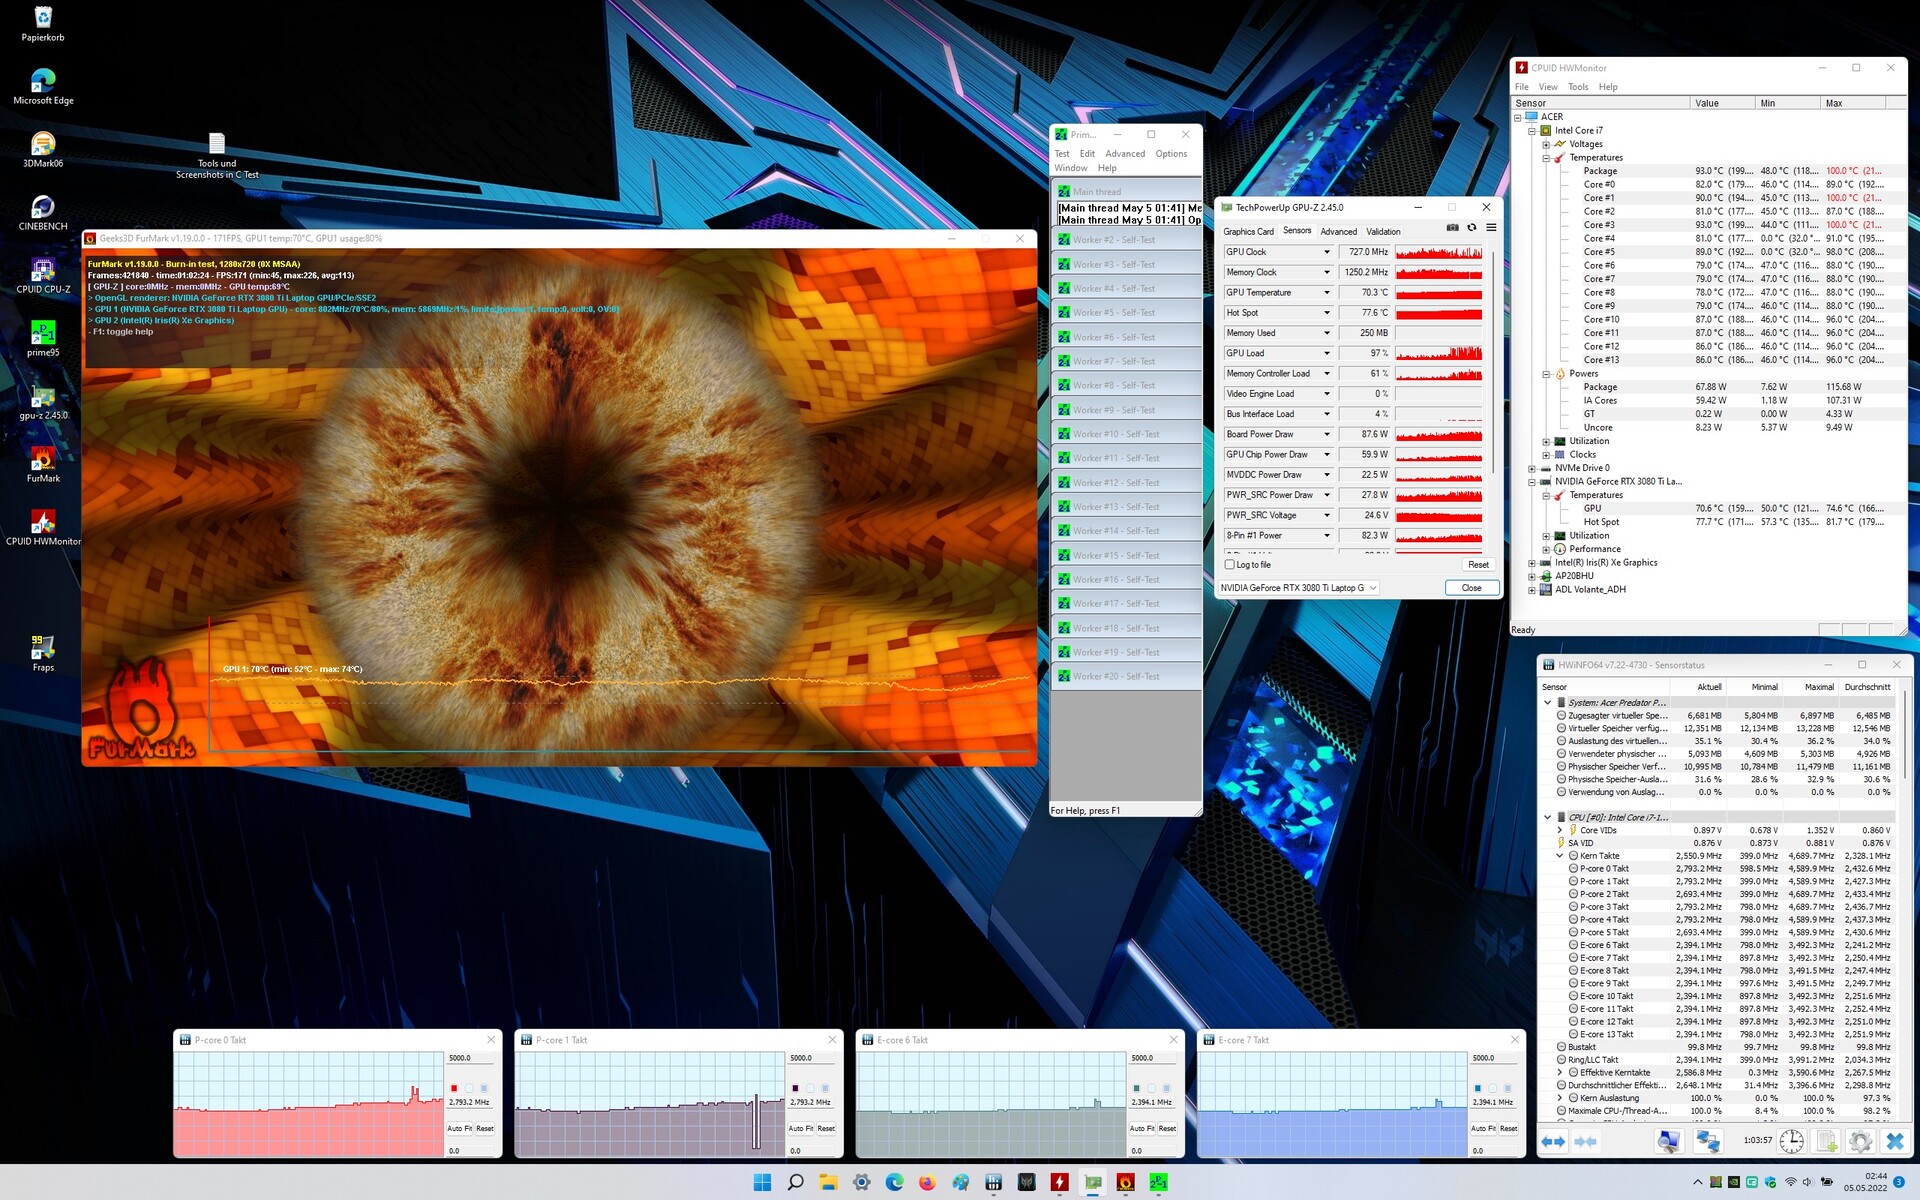Open the 3DMark06 desktop shortcut
This screenshot has width=1920, height=1200.
[43, 148]
